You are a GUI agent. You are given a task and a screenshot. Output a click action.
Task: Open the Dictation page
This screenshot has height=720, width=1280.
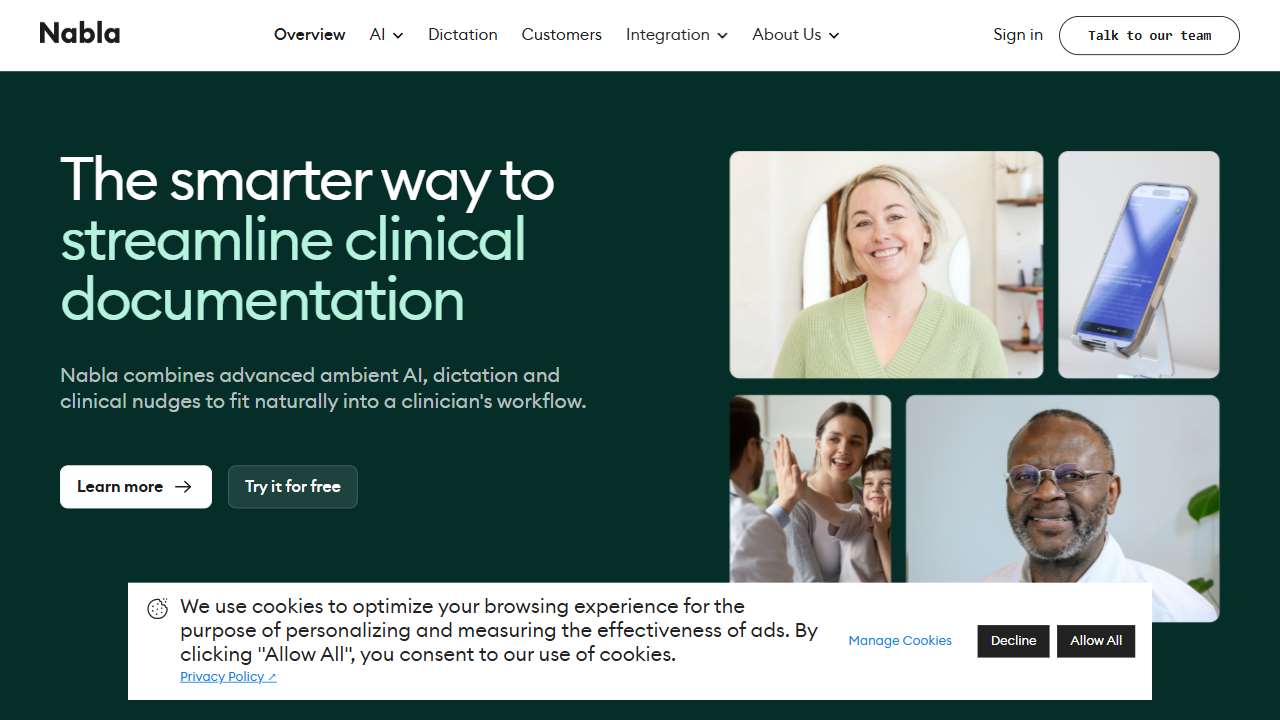click(463, 34)
